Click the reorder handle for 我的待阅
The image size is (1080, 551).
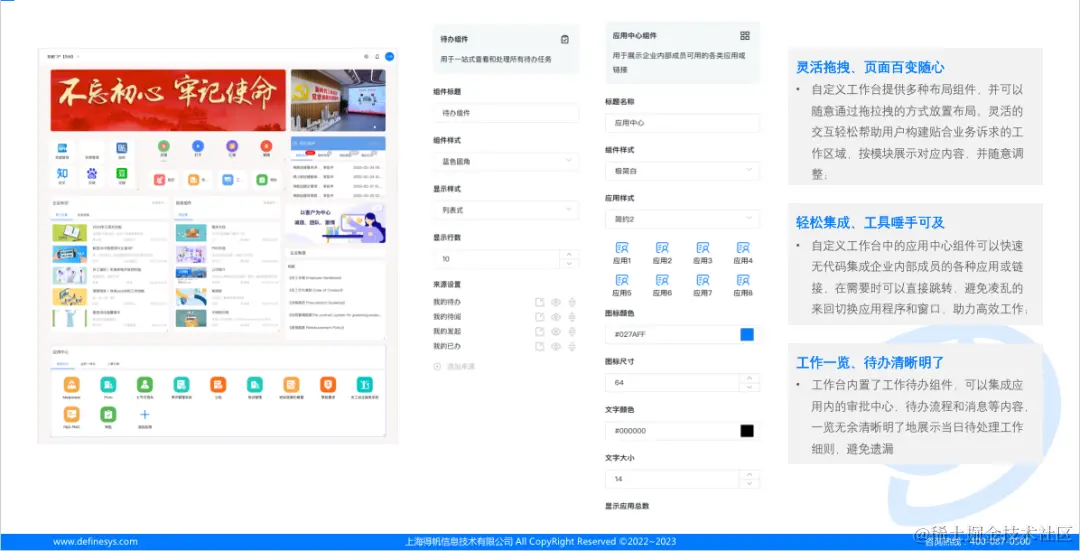[572, 317]
